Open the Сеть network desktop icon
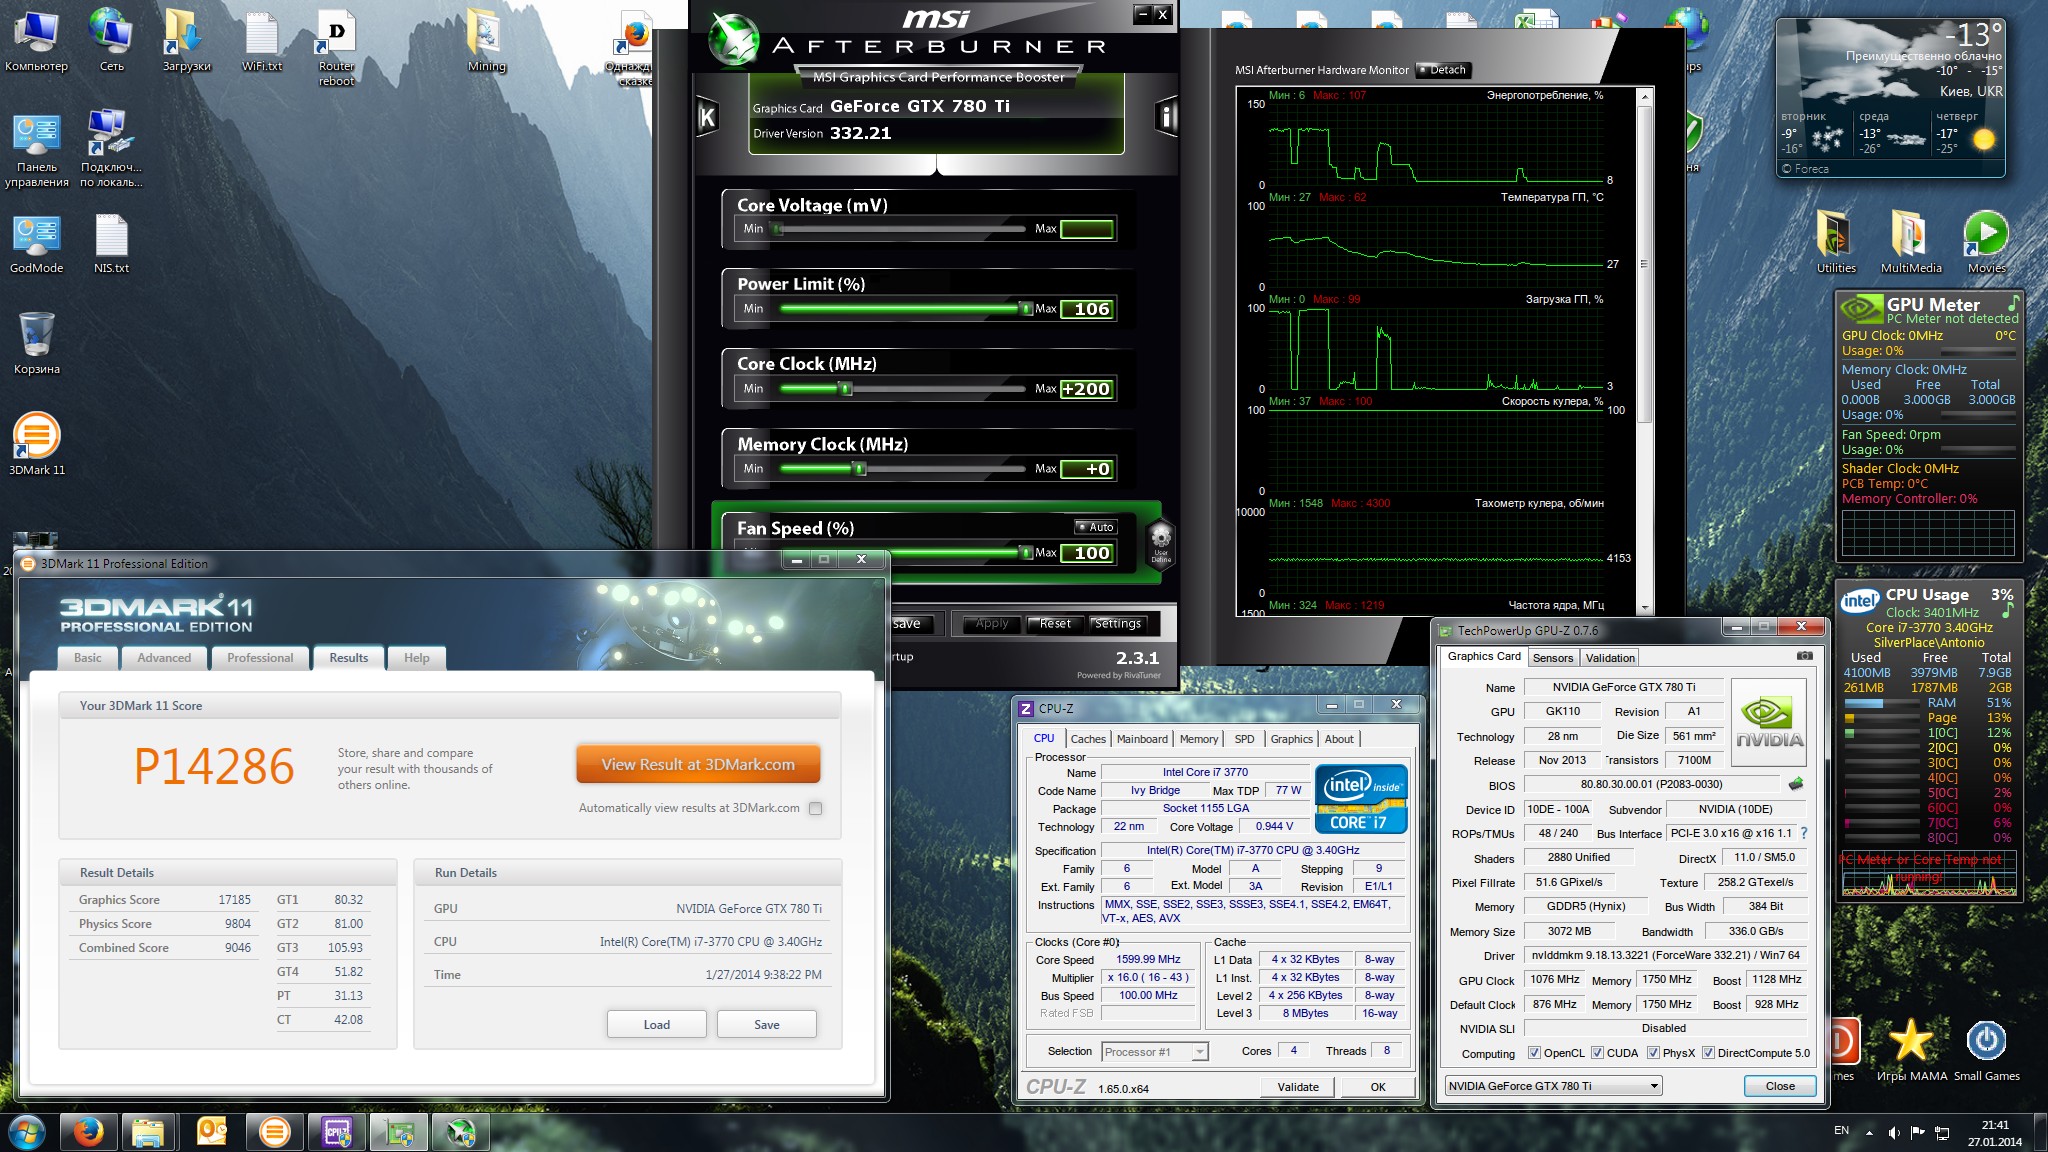The image size is (2048, 1152). tap(112, 41)
